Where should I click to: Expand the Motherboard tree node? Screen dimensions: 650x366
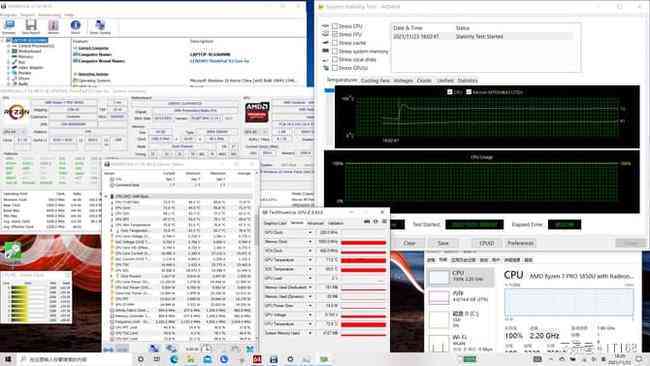tap(8, 51)
